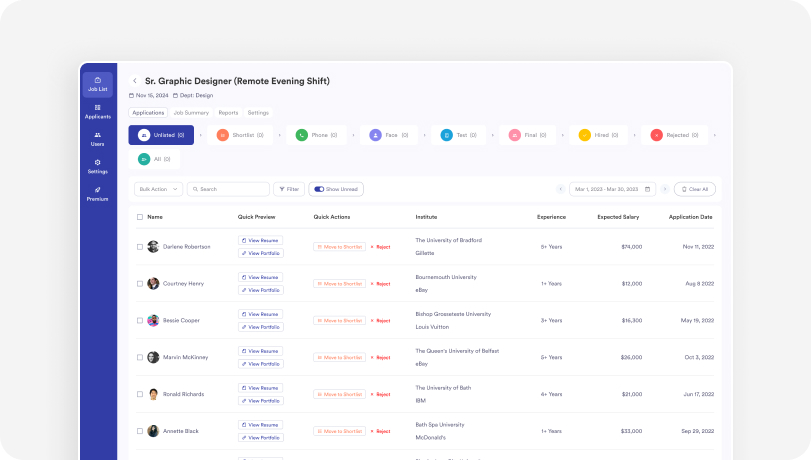Open the Filter options
This screenshot has width=811, height=460.
click(289, 189)
